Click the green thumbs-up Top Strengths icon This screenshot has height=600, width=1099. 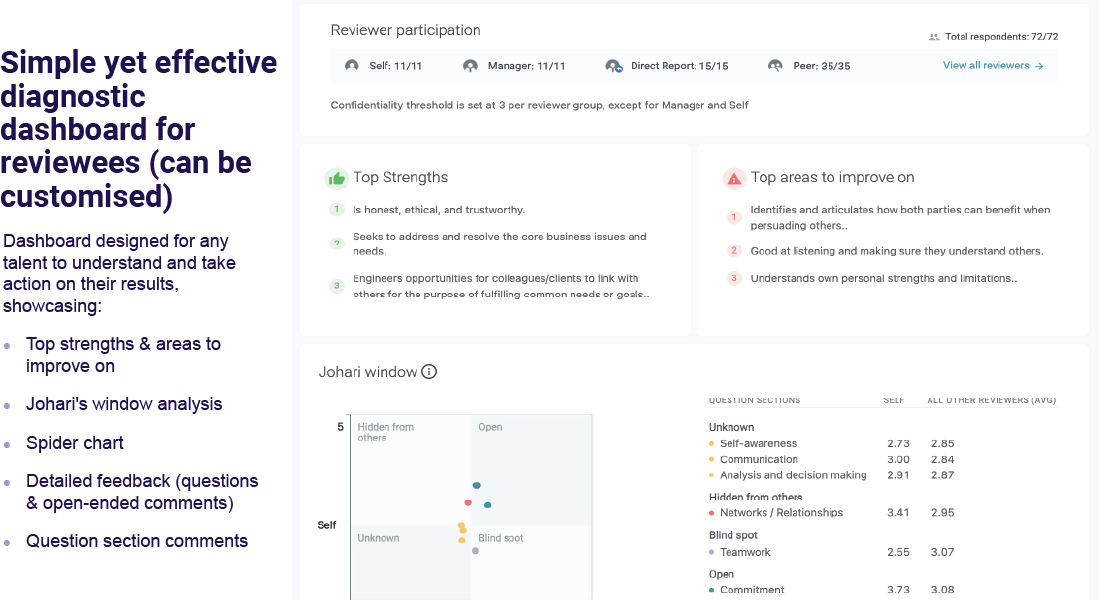click(x=336, y=178)
